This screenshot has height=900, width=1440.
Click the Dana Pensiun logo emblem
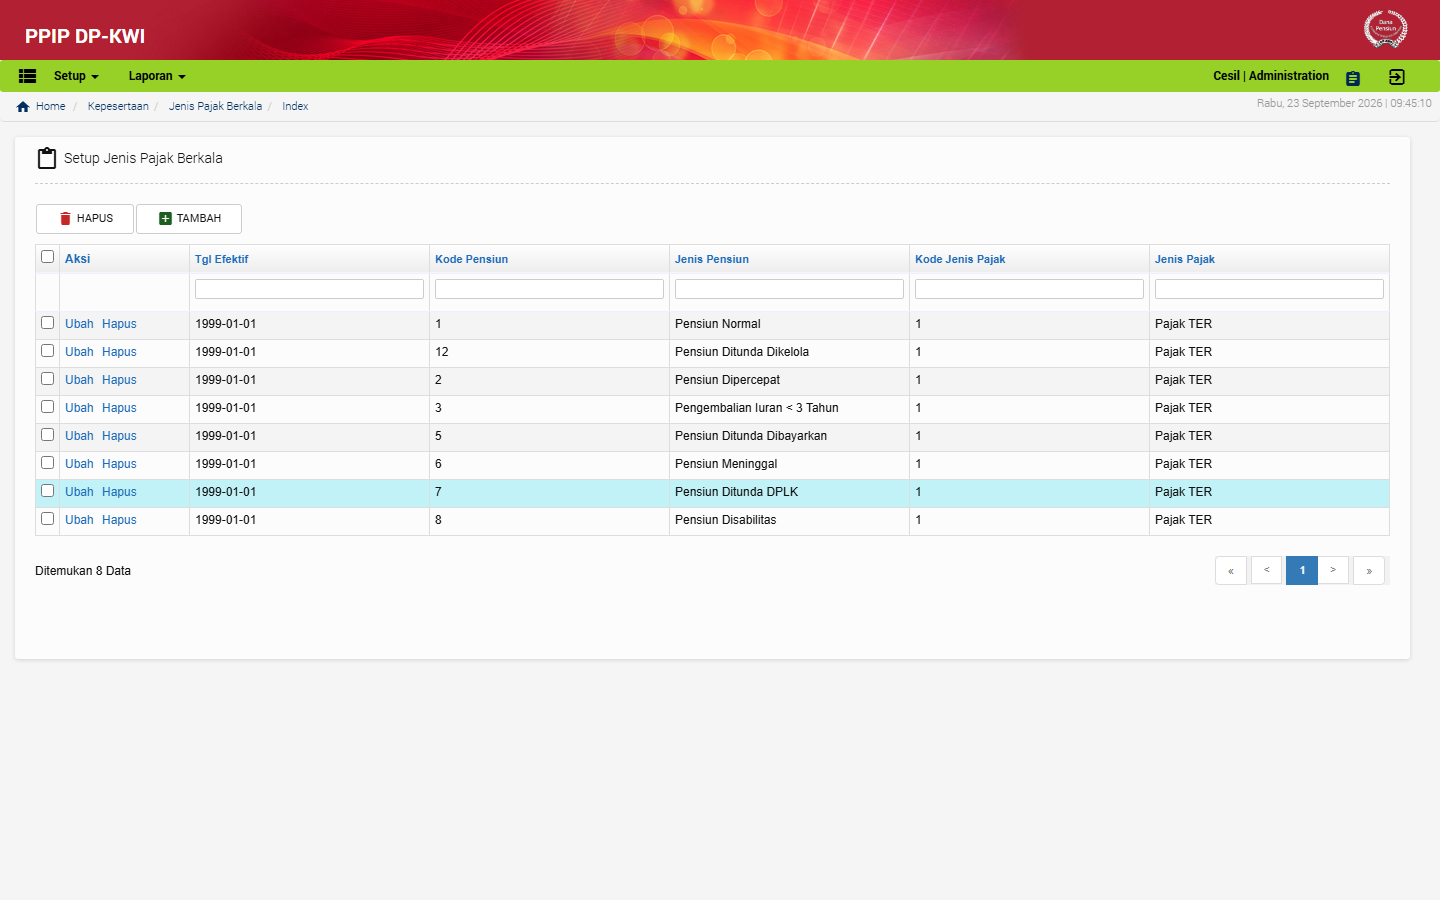point(1385,28)
